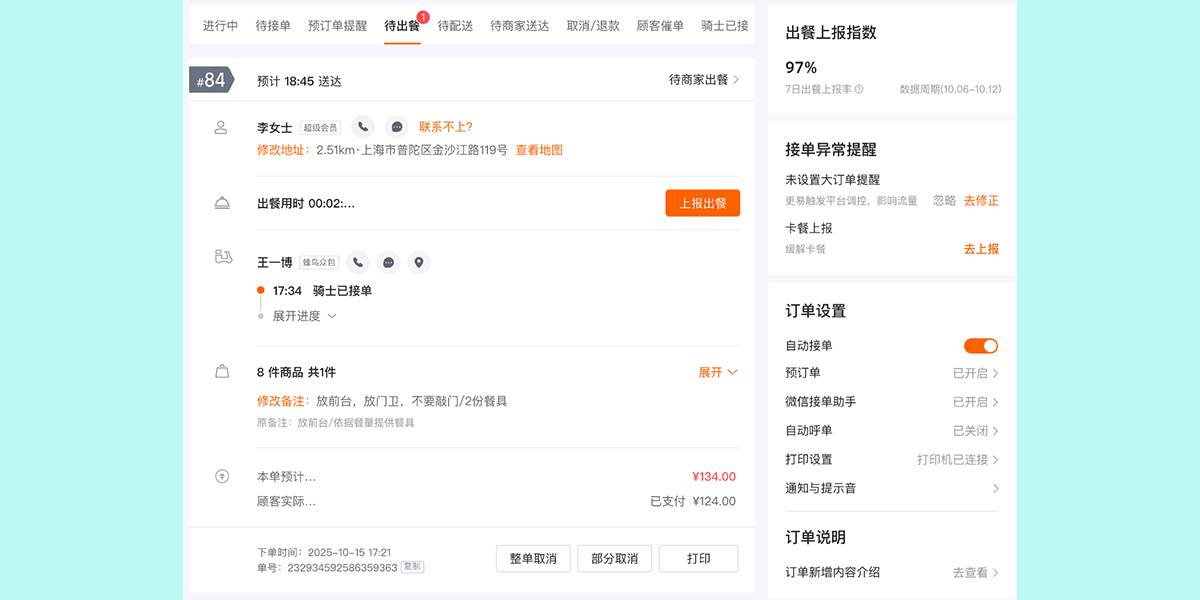
Task: Copy order number with 复制 icon
Action: coord(412,567)
